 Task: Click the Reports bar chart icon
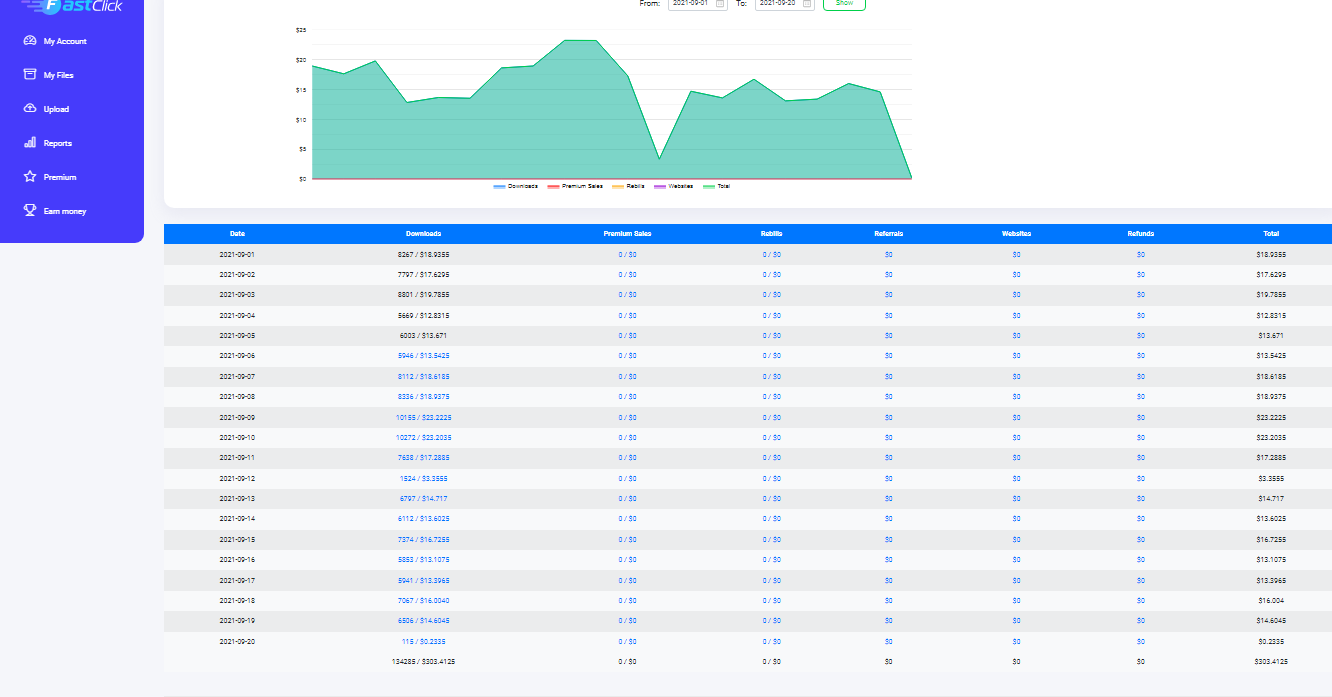click(x=30, y=143)
